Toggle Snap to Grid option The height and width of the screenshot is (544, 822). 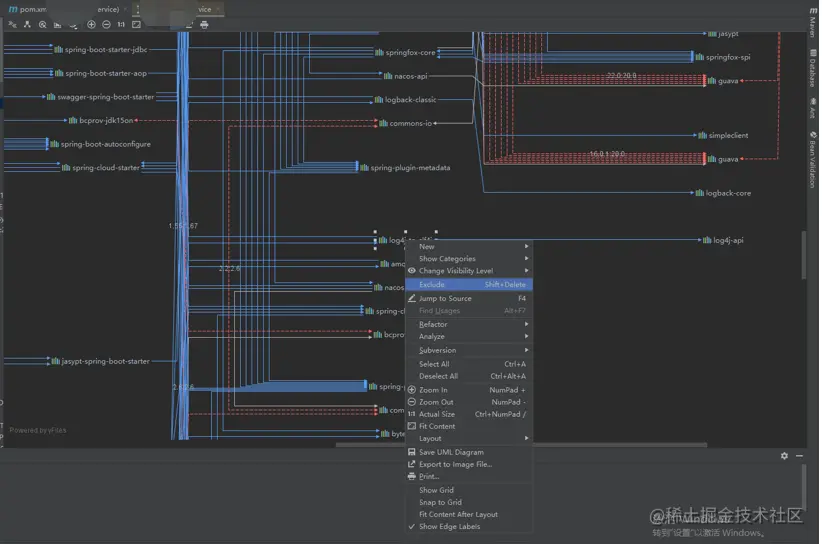(440, 502)
